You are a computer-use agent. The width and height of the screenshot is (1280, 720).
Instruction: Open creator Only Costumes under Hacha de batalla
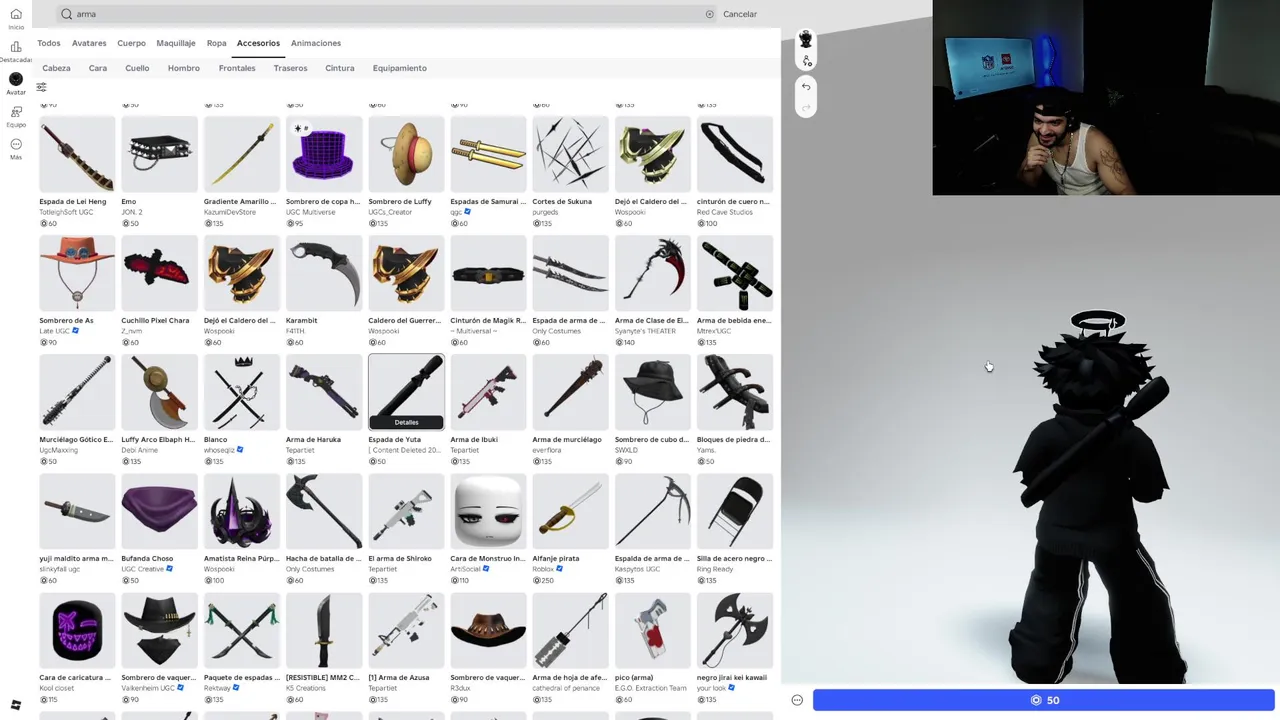310,569
